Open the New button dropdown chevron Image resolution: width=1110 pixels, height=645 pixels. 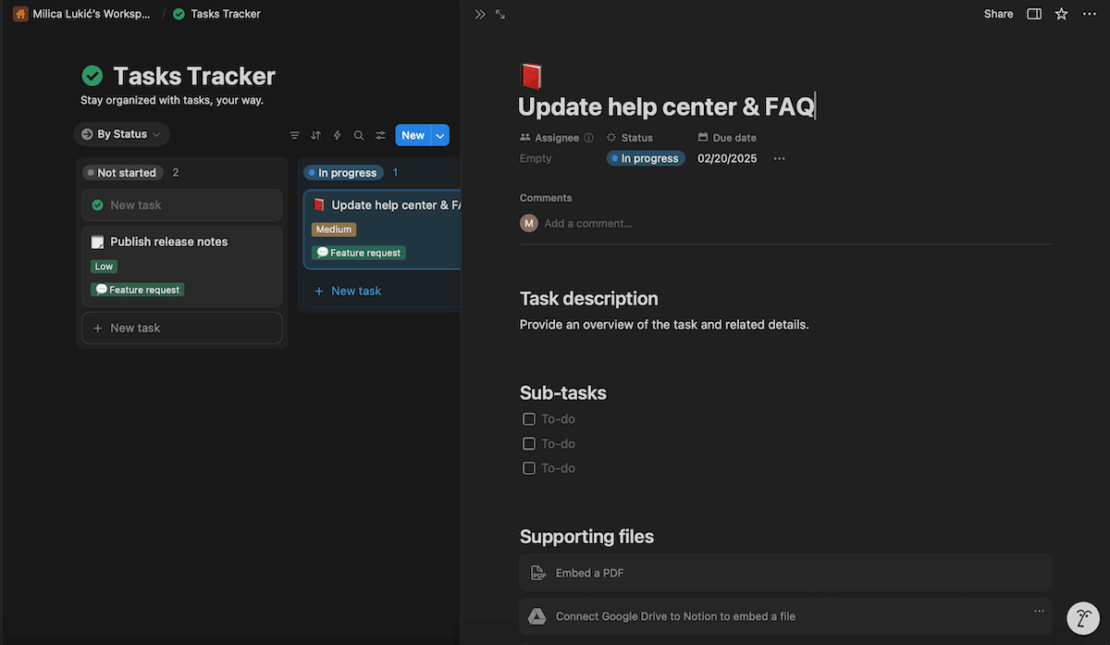[x=440, y=134]
